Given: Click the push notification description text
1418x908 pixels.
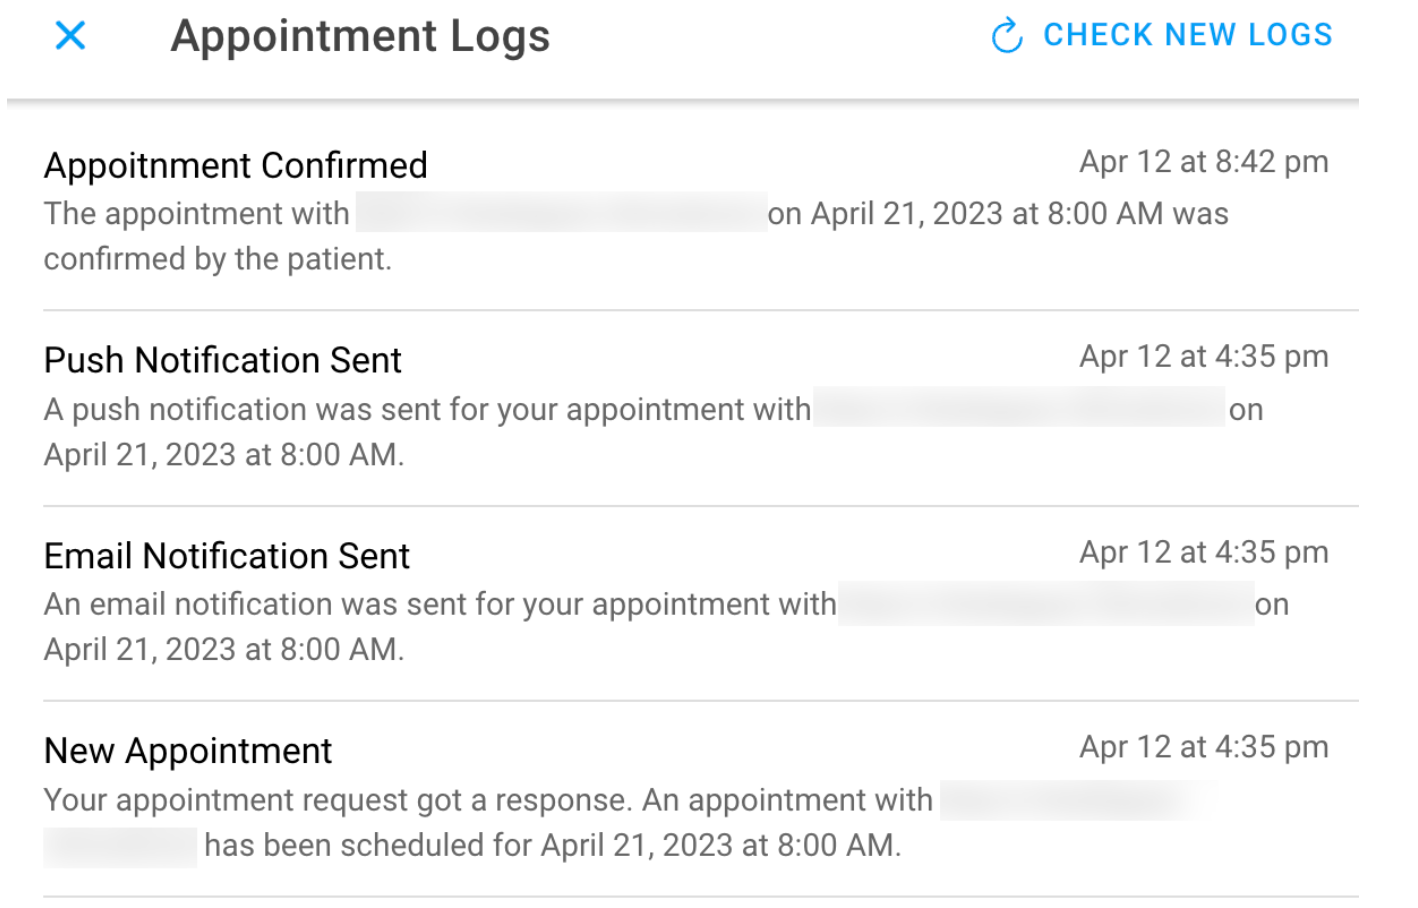Looking at the screenshot, I should (427, 410).
